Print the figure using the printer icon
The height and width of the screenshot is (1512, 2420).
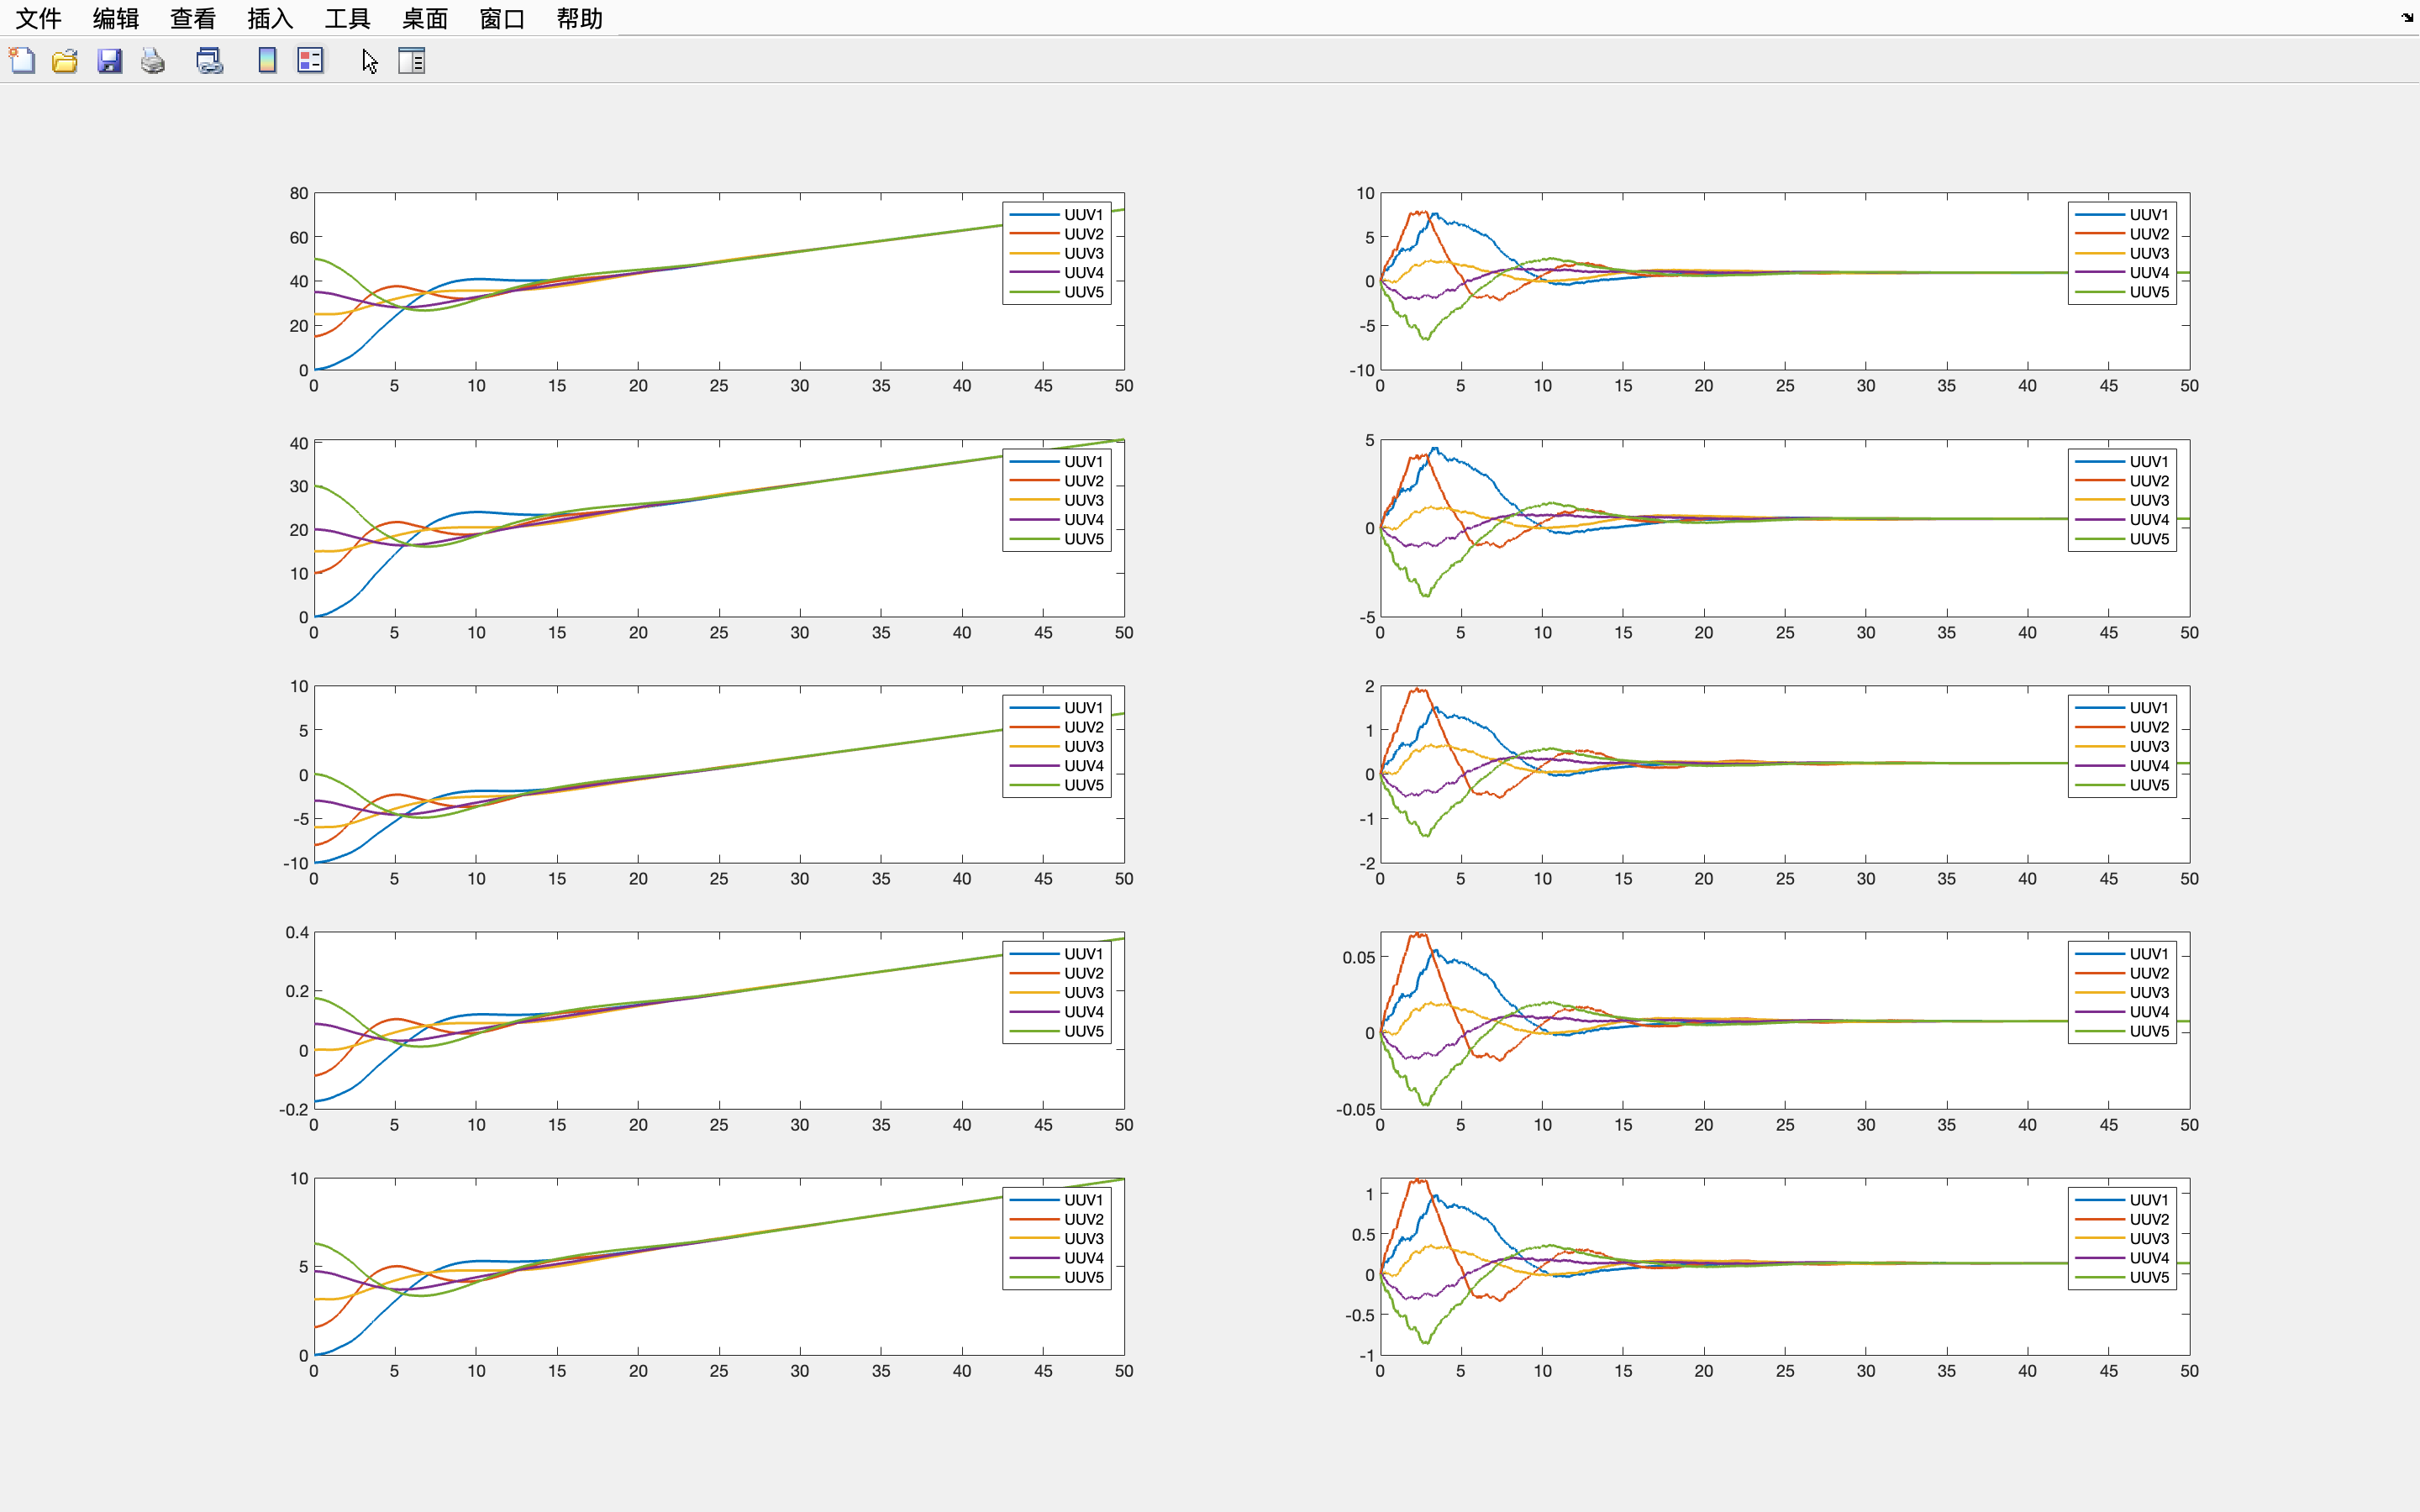[x=153, y=61]
